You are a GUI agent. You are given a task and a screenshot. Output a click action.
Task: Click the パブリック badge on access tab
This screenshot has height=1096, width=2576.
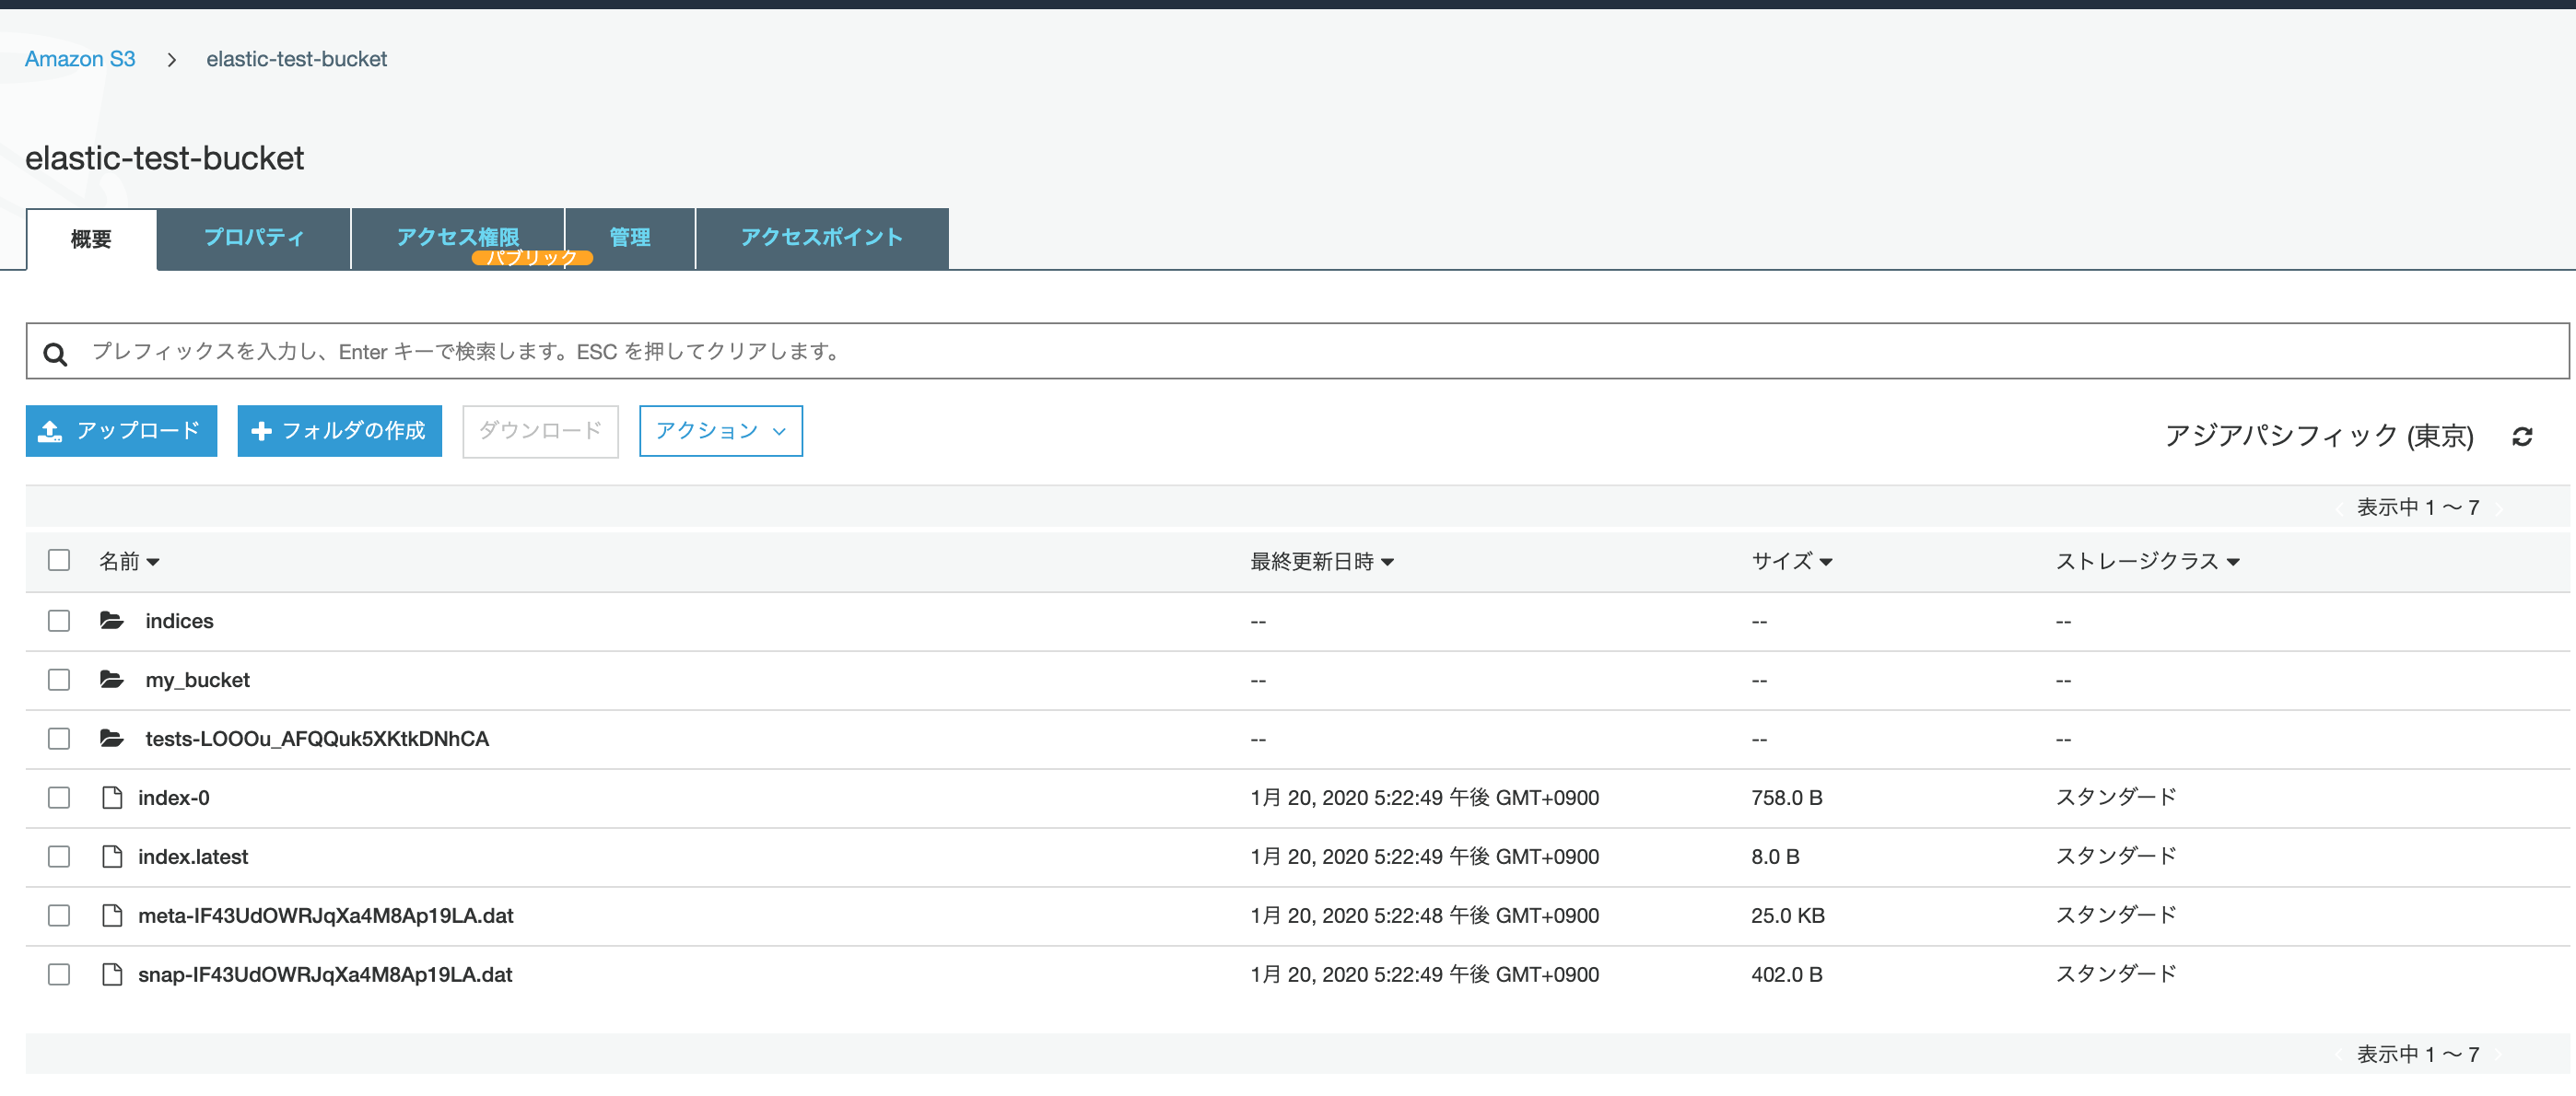point(532,258)
